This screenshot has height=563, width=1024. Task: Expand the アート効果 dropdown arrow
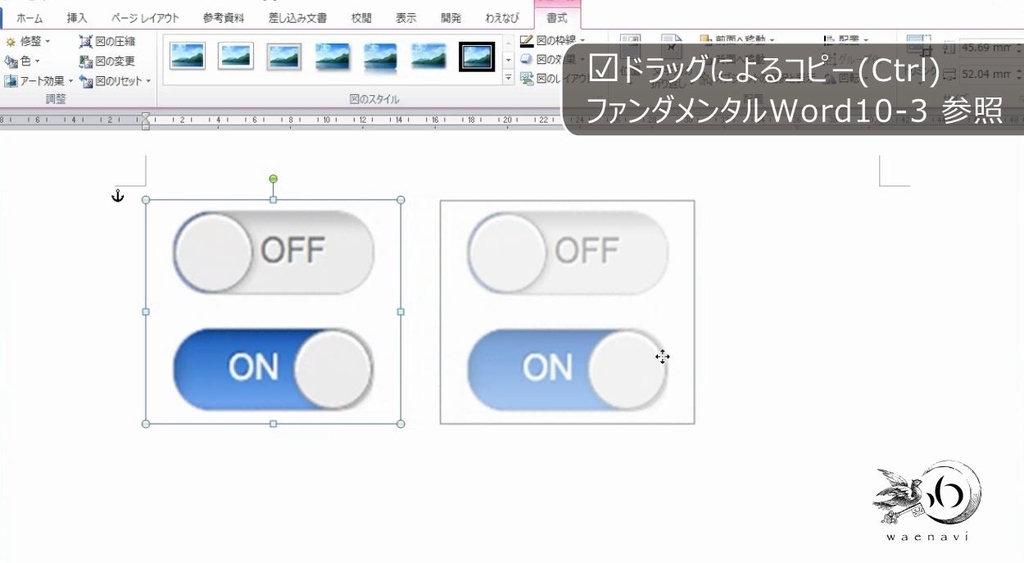pyautogui.click(x=71, y=81)
